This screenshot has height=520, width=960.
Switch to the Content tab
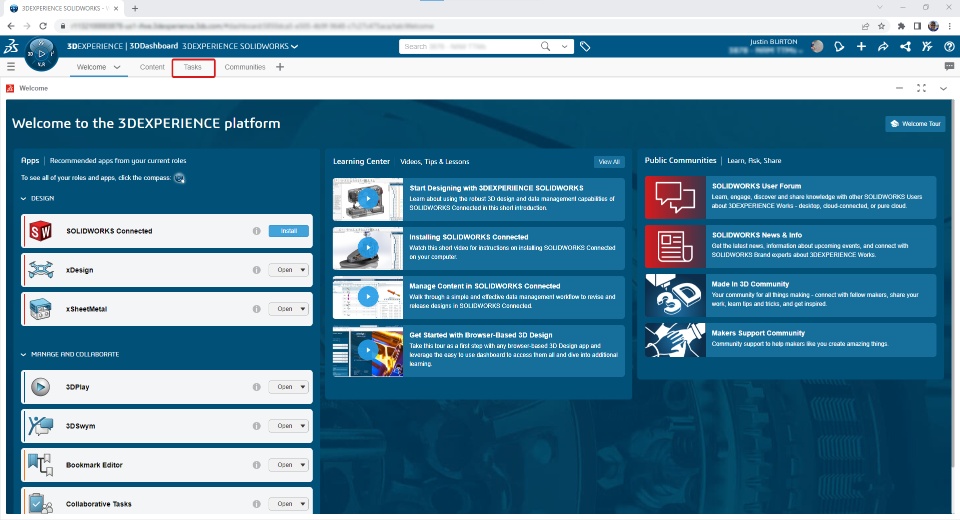click(152, 67)
